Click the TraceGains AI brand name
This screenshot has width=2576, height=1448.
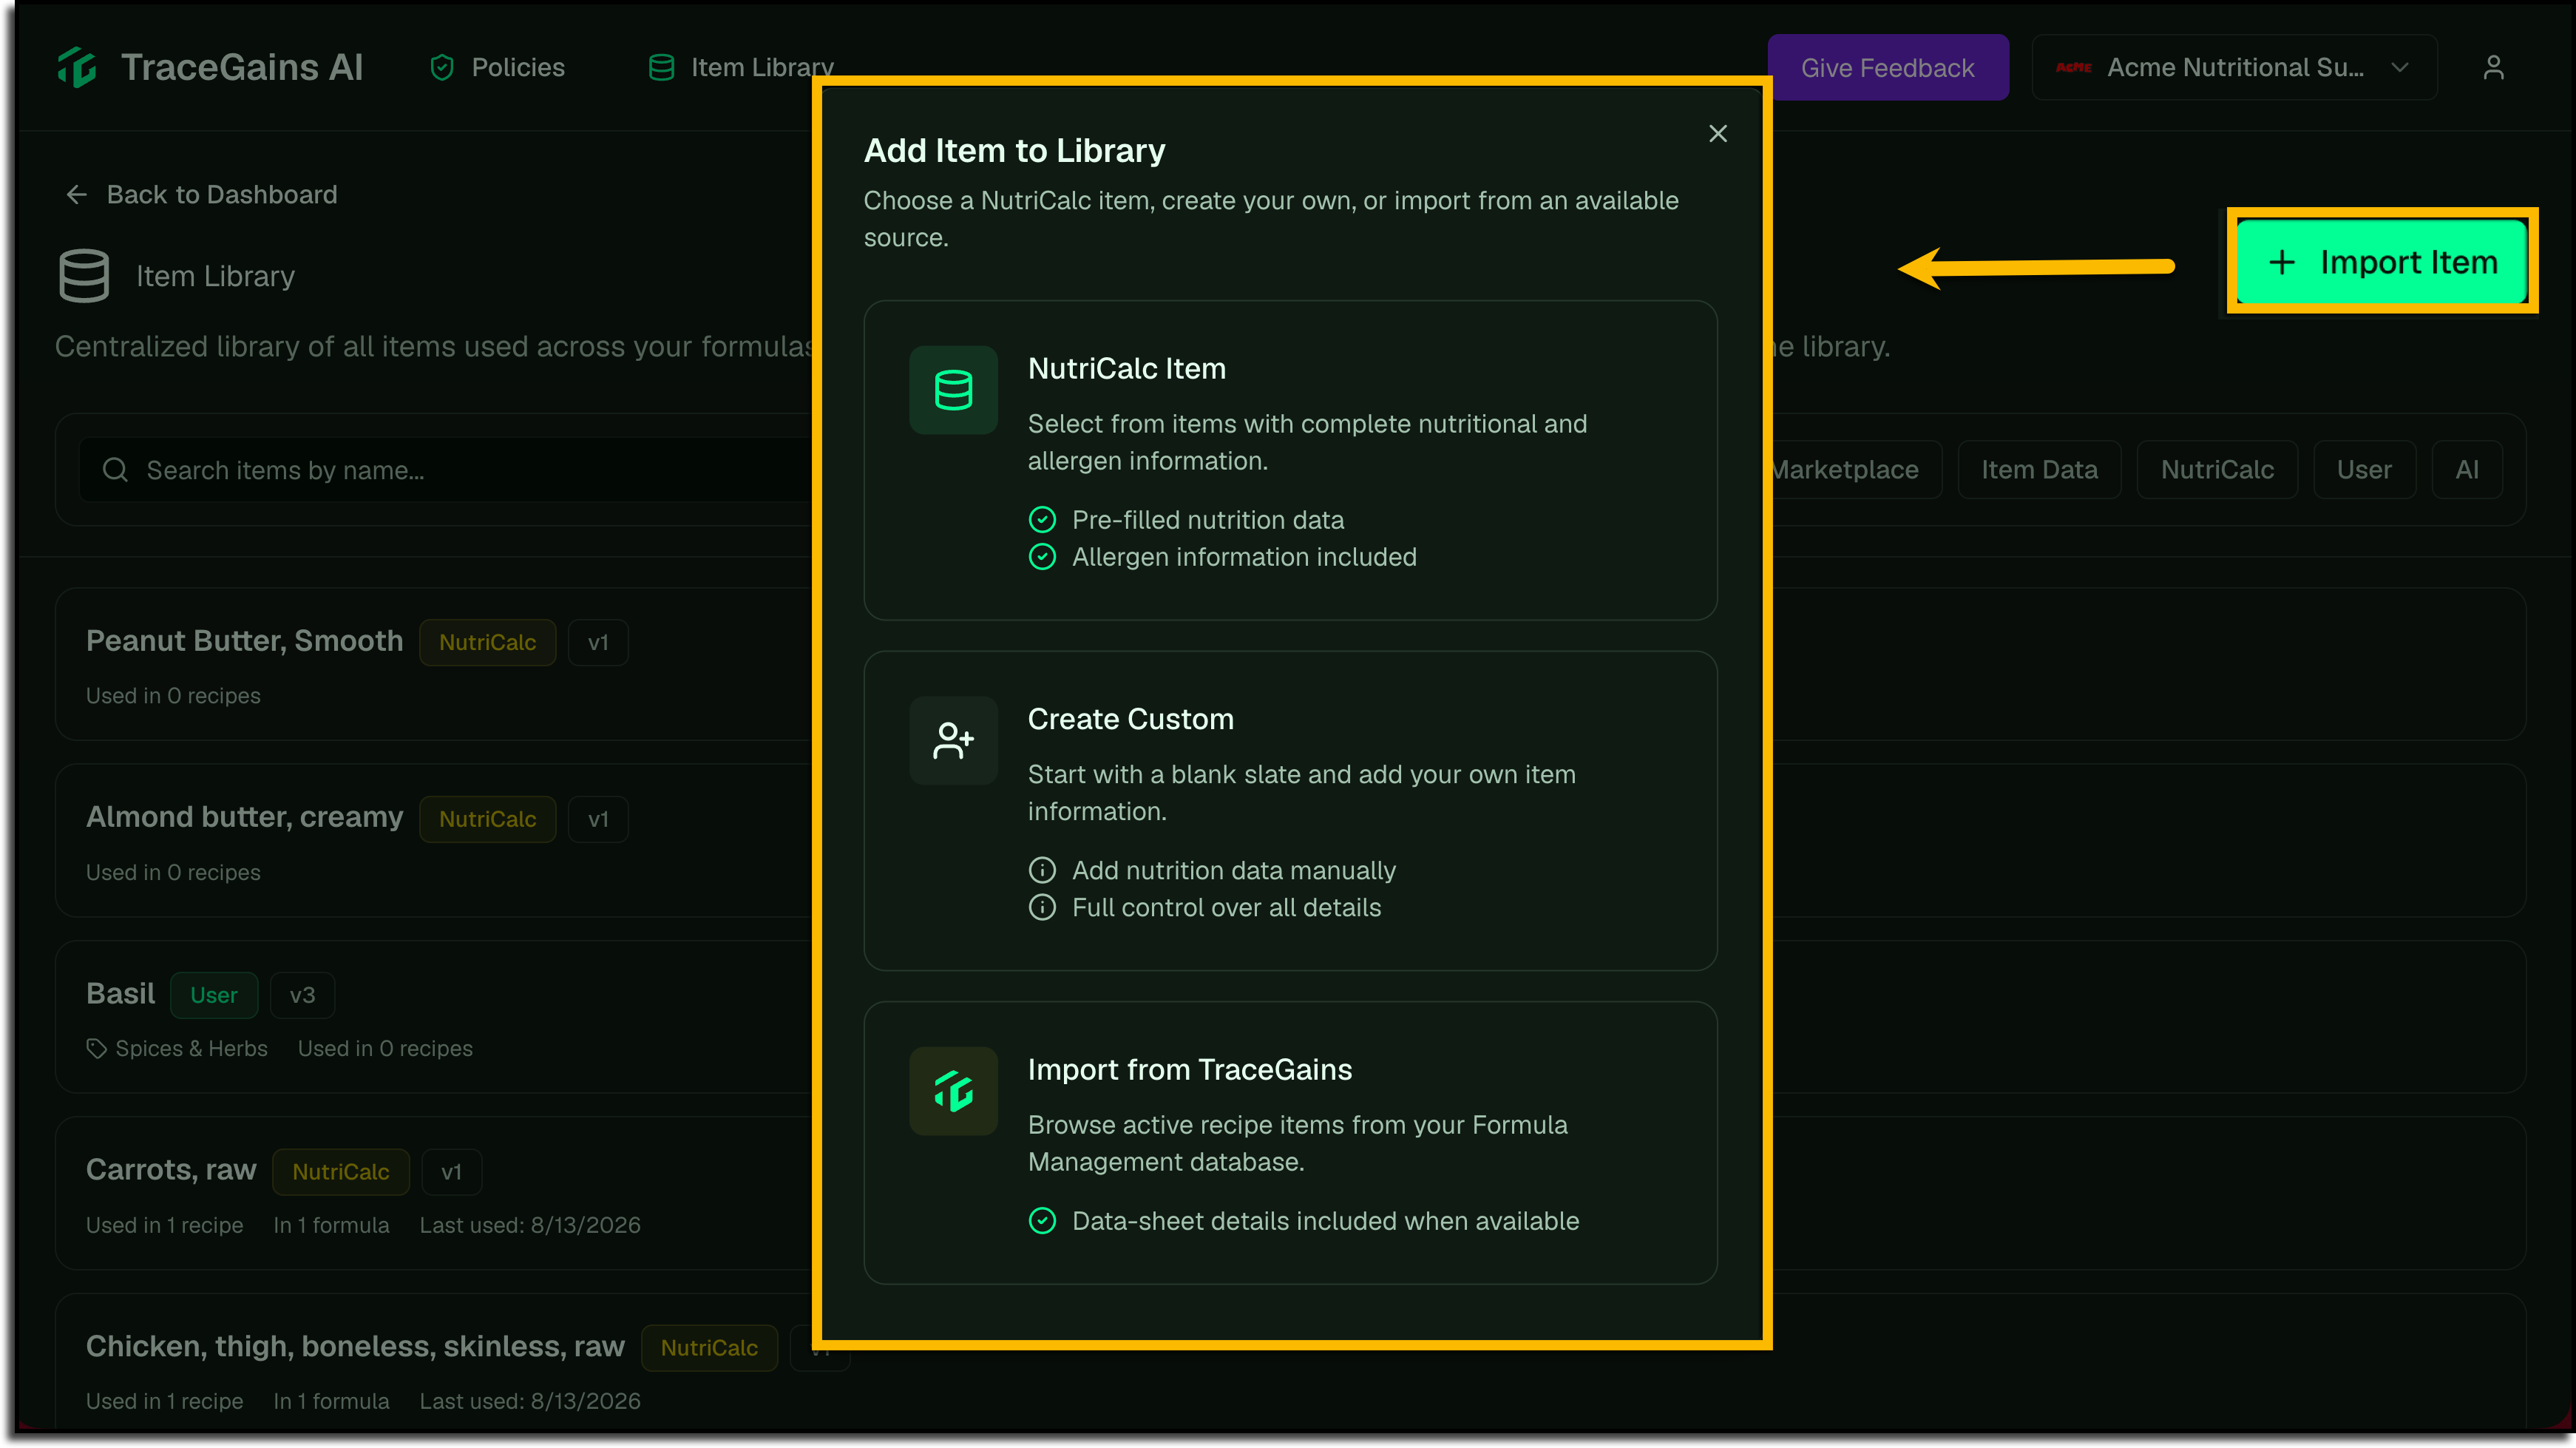242,67
